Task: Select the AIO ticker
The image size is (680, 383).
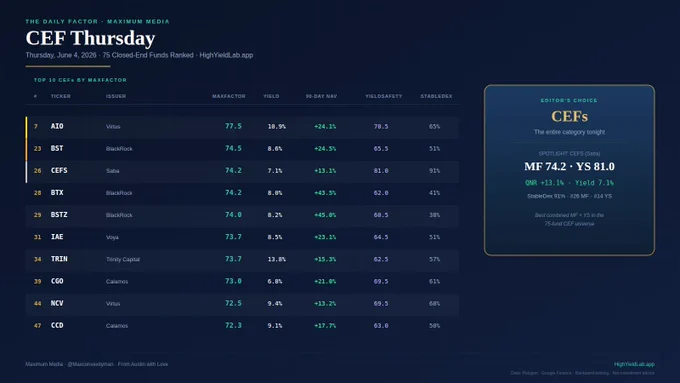Action: 57,126
